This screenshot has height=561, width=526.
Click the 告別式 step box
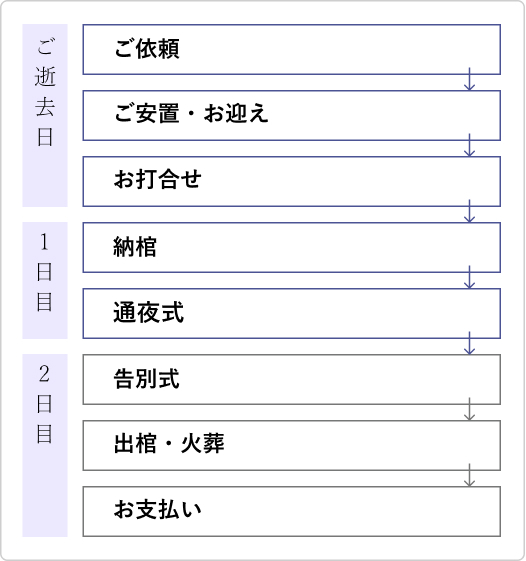click(x=292, y=379)
